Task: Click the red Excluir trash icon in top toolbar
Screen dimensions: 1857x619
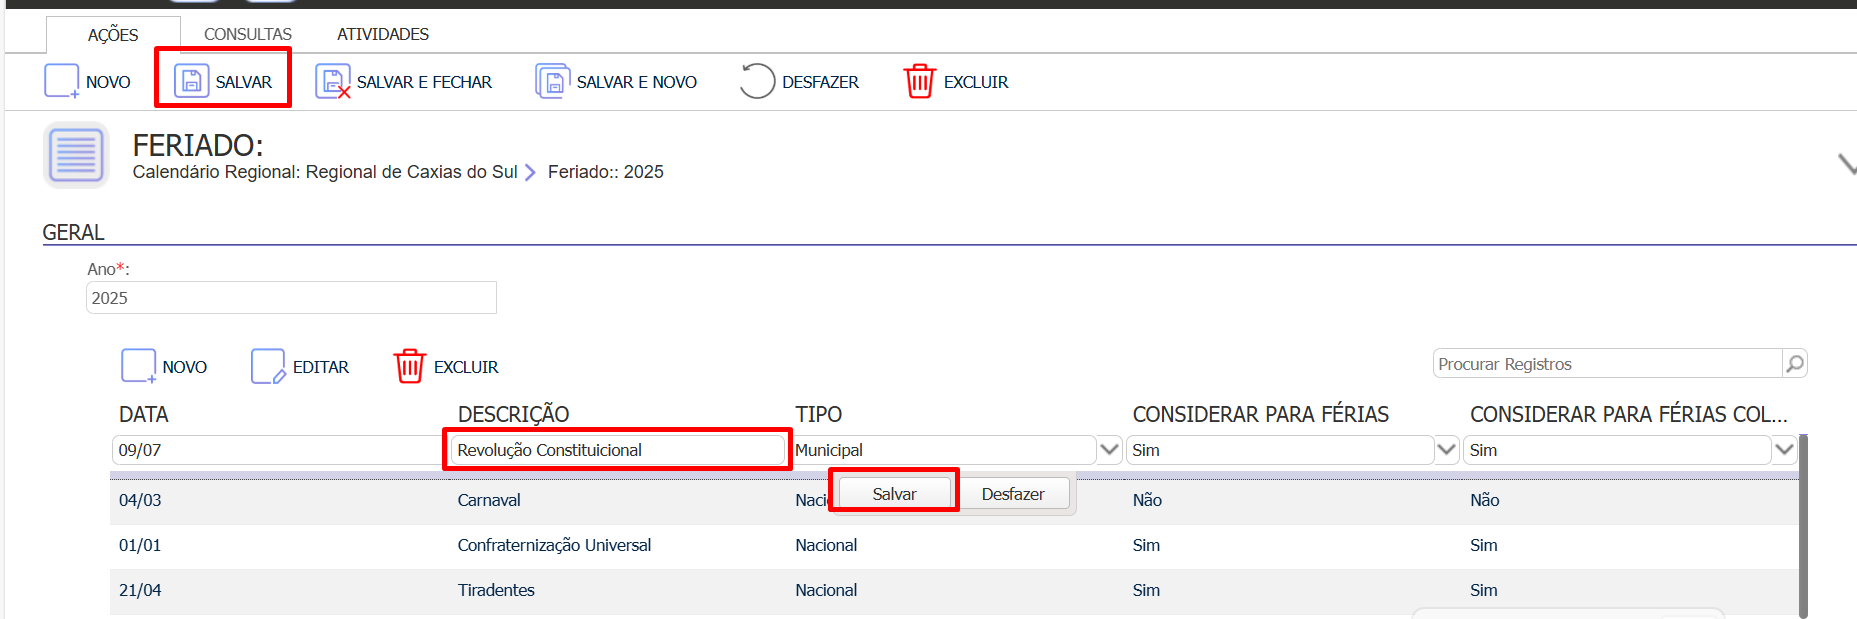Action: click(x=919, y=81)
